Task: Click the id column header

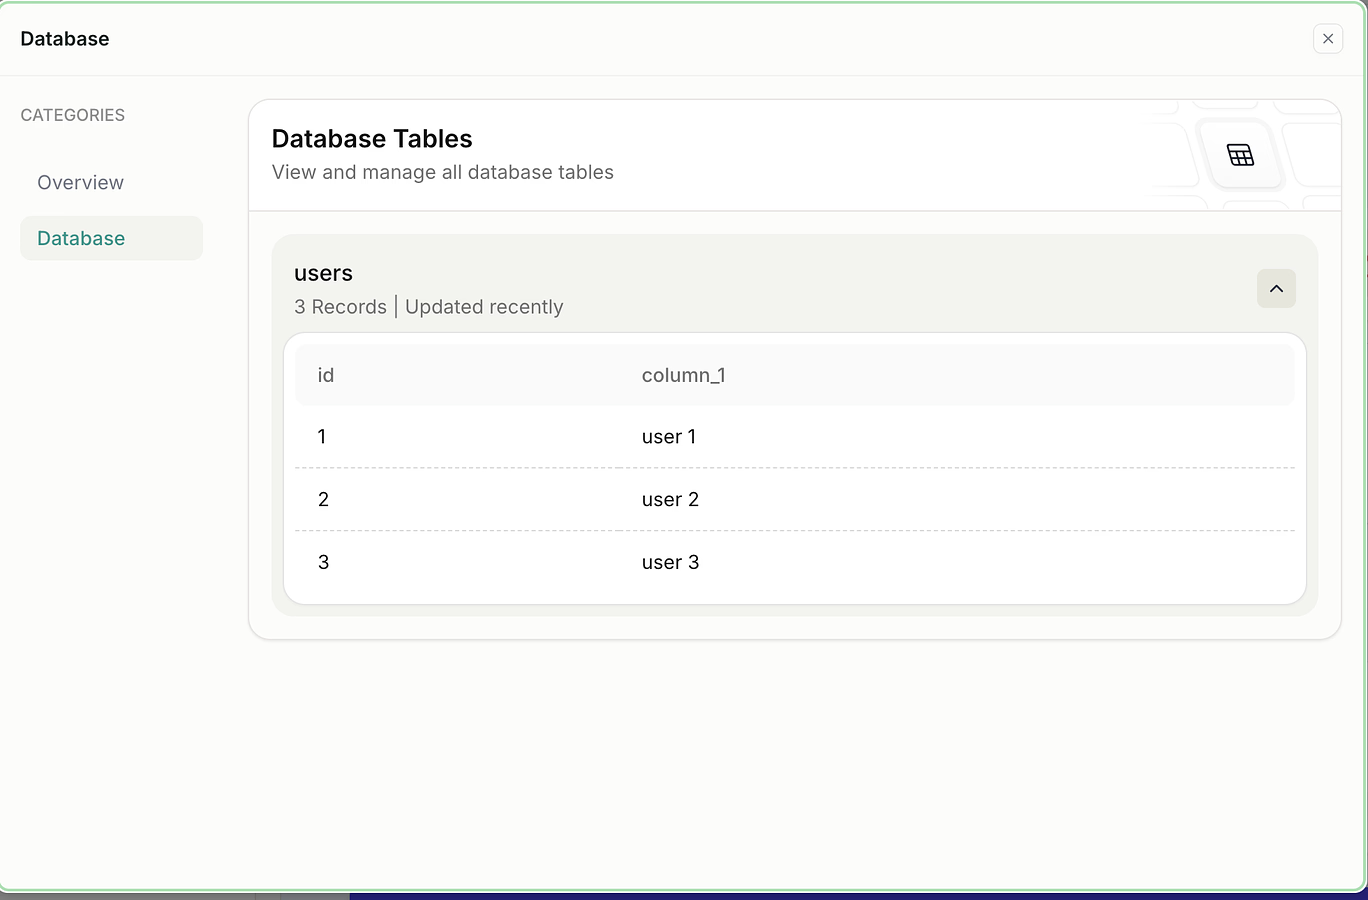Action: (326, 376)
